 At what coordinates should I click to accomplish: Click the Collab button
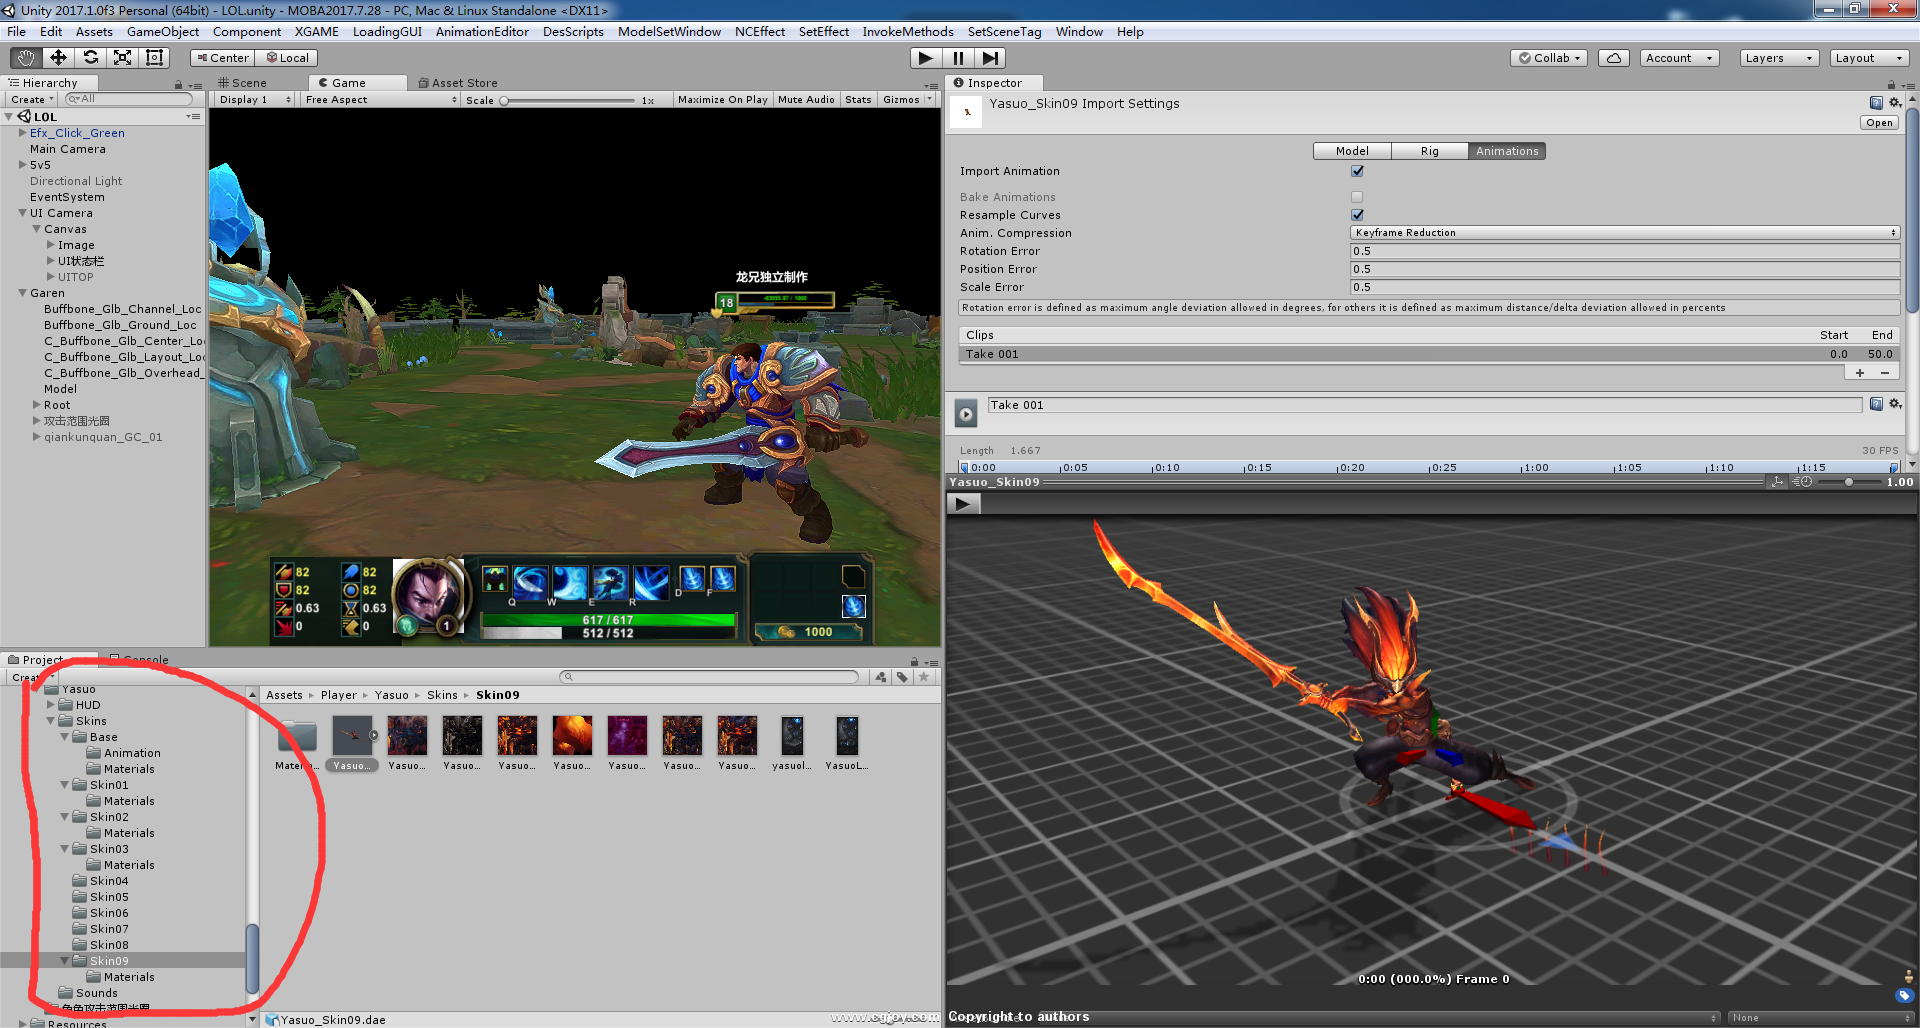pyautogui.click(x=1550, y=58)
